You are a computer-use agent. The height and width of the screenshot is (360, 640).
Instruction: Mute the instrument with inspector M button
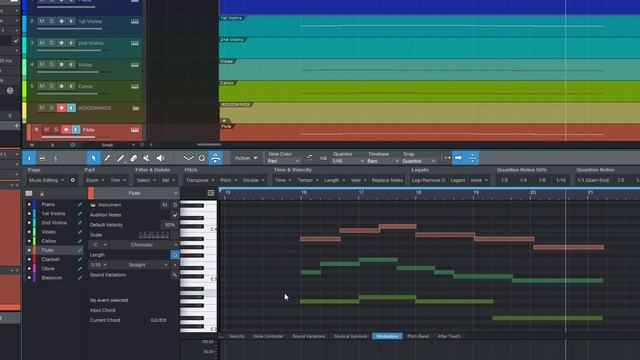(165, 204)
